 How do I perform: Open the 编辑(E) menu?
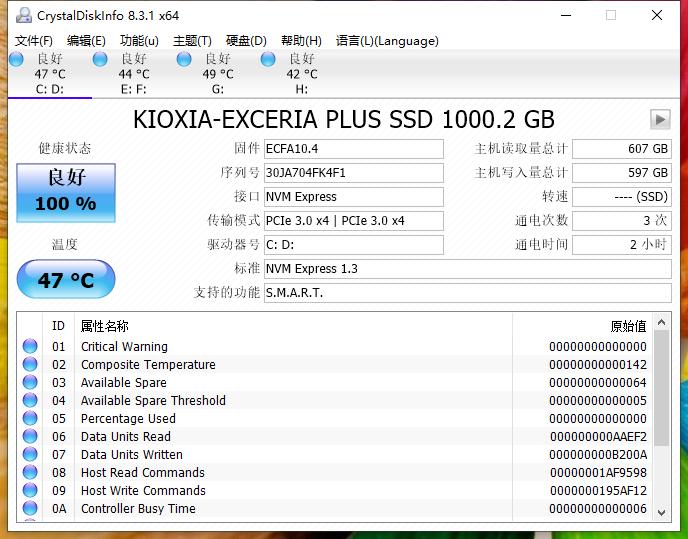[86, 41]
